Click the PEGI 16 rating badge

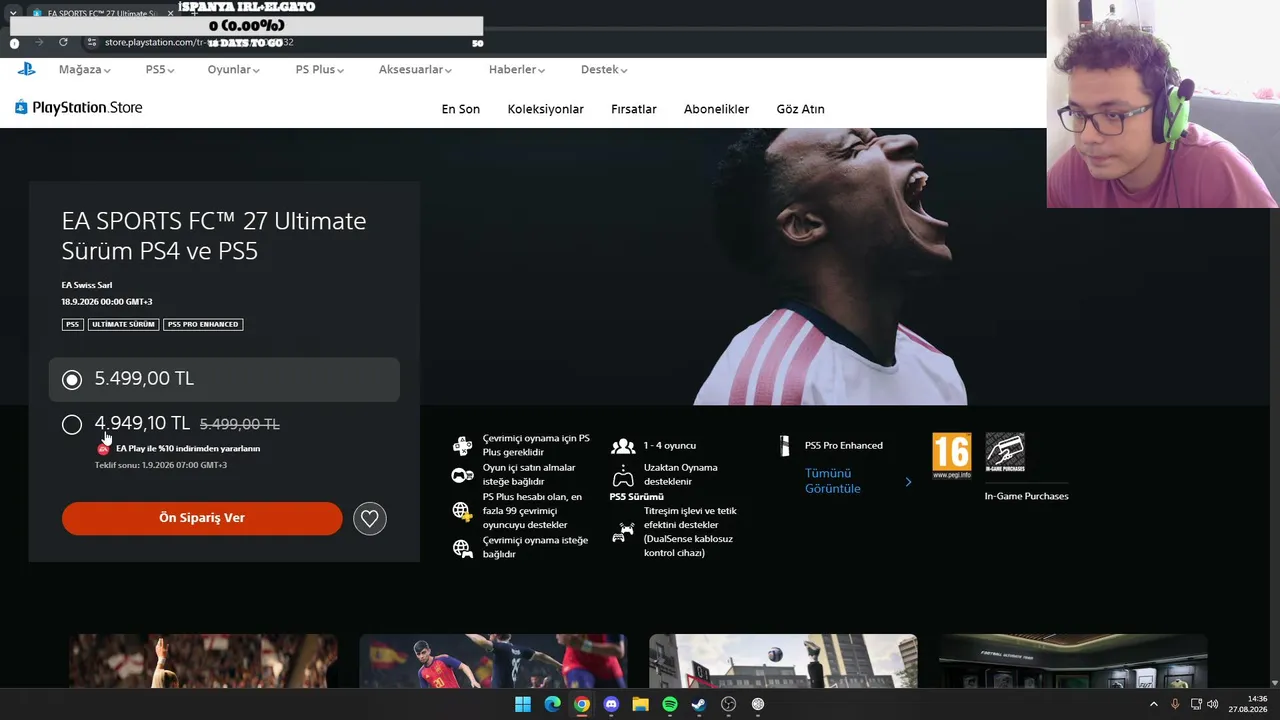click(x=951, y=456)
